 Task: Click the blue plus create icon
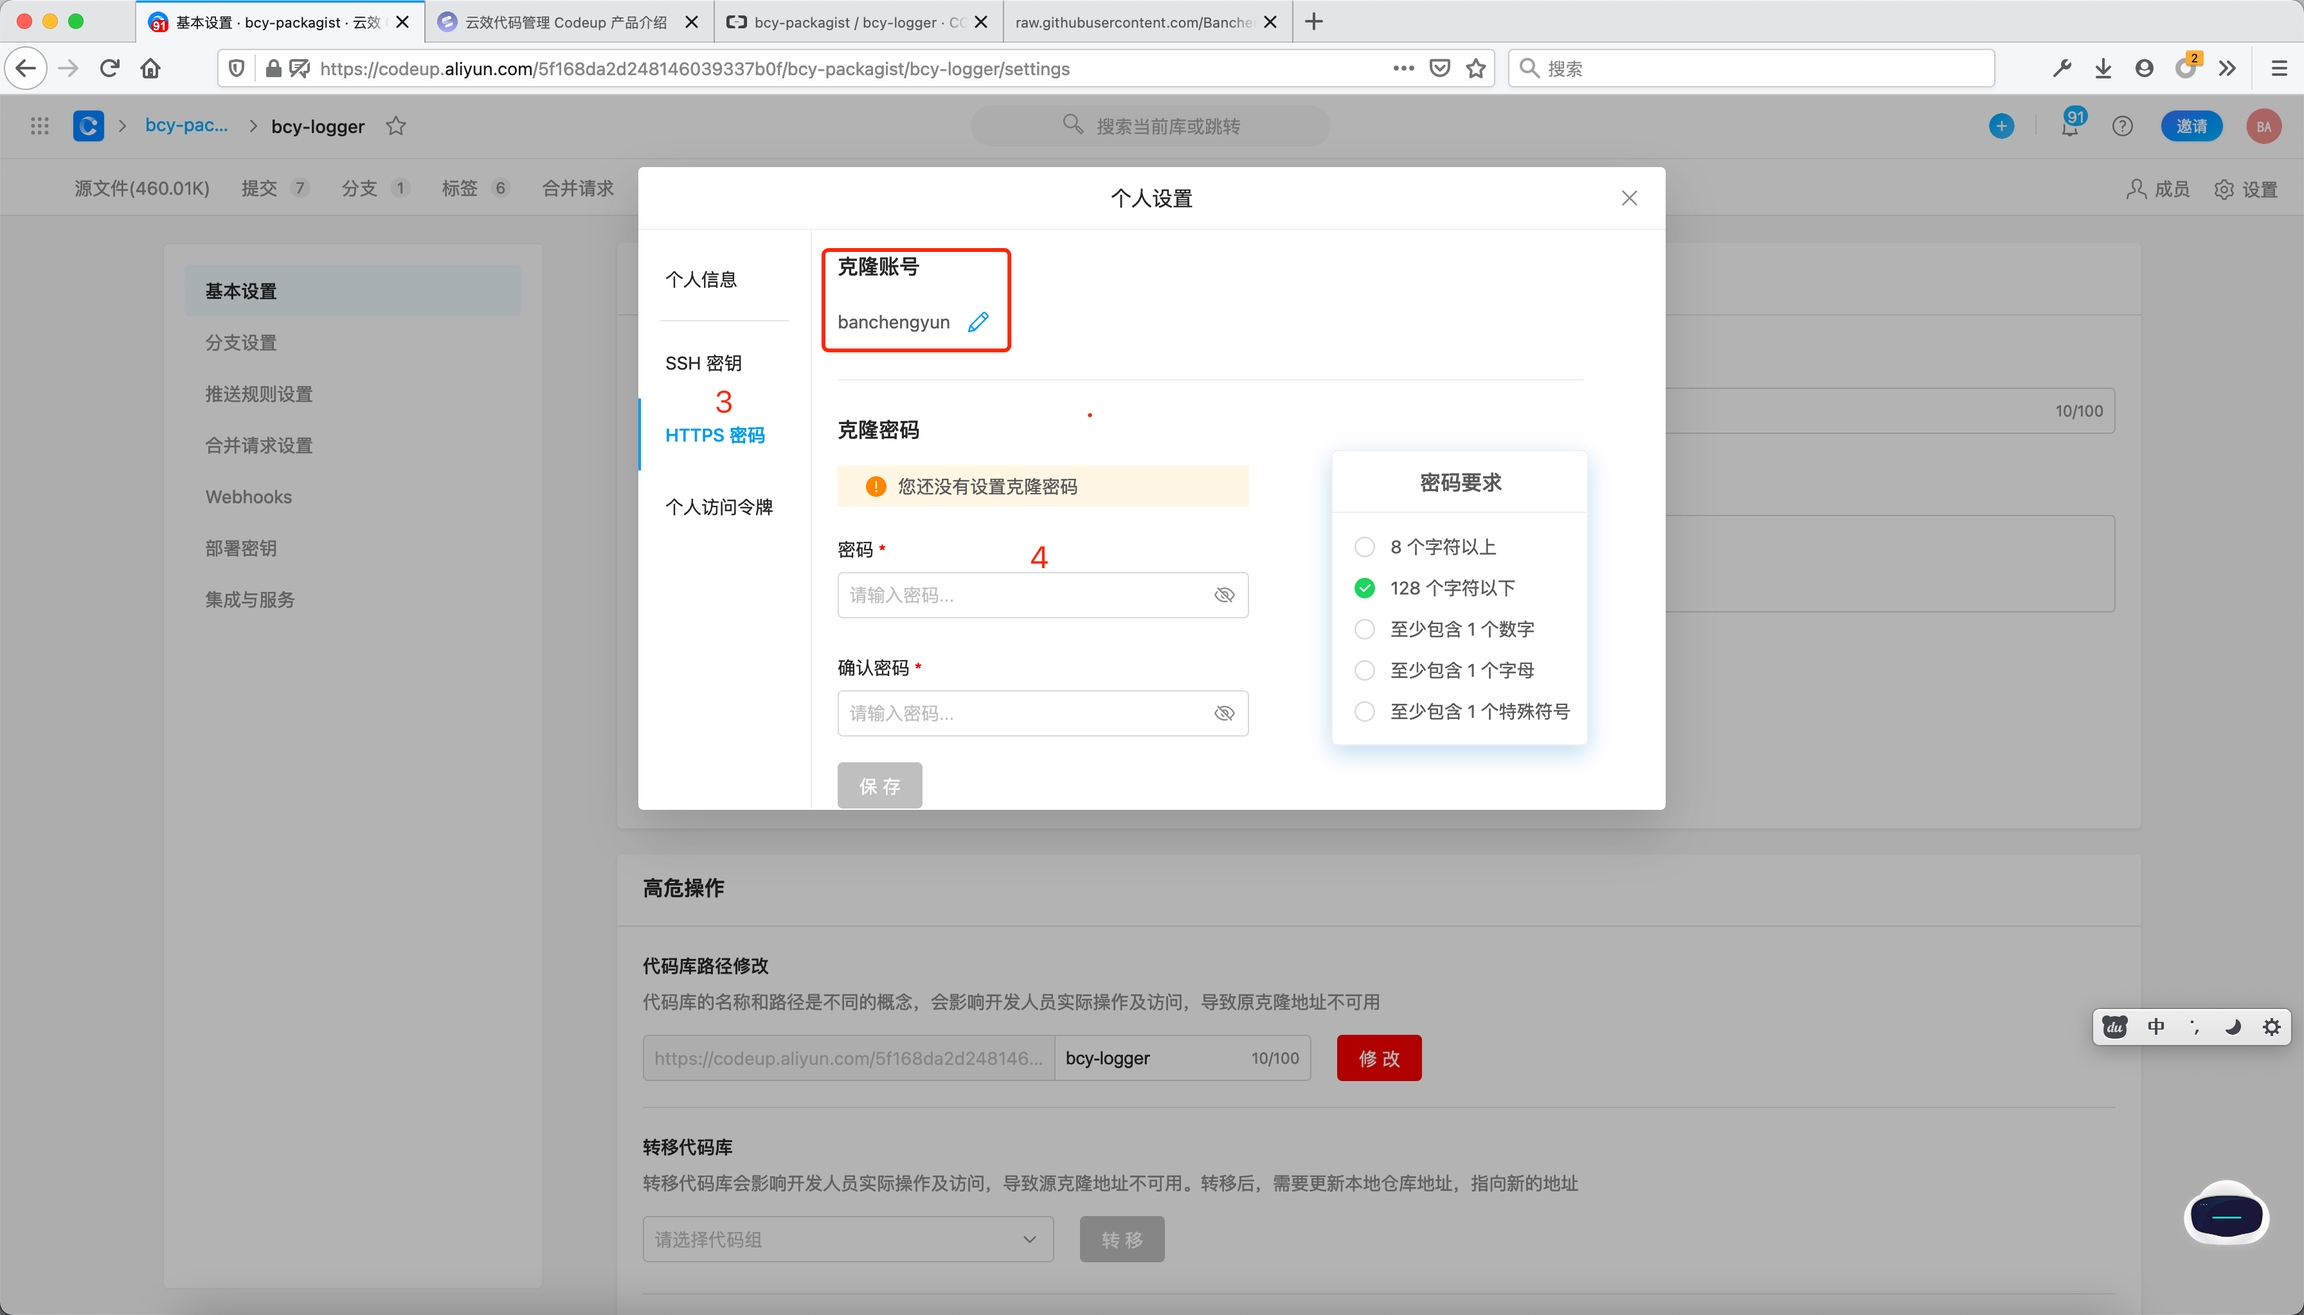coord(2001,126)
